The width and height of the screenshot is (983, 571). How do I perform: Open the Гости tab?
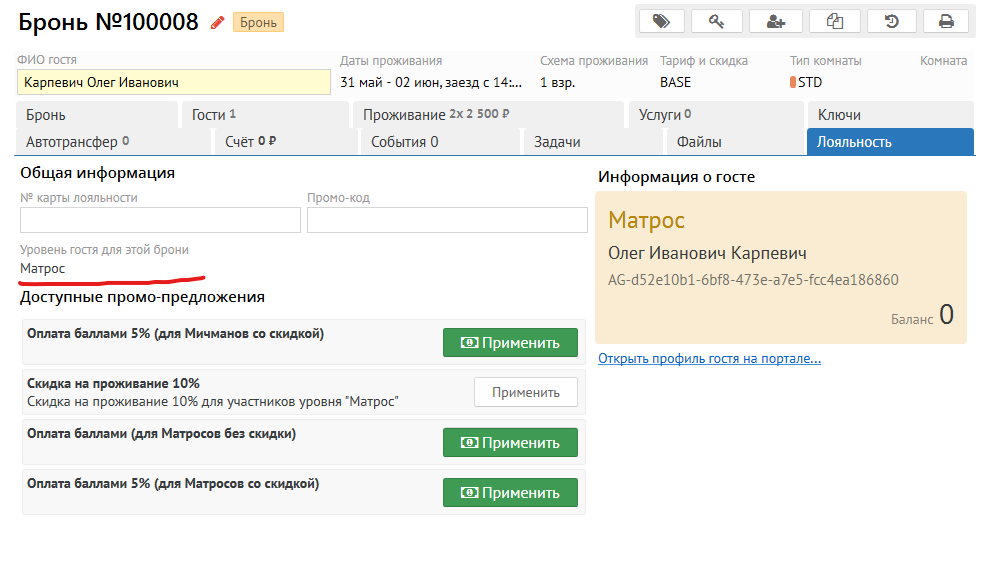pyautogui.click(x=213, y=115)
